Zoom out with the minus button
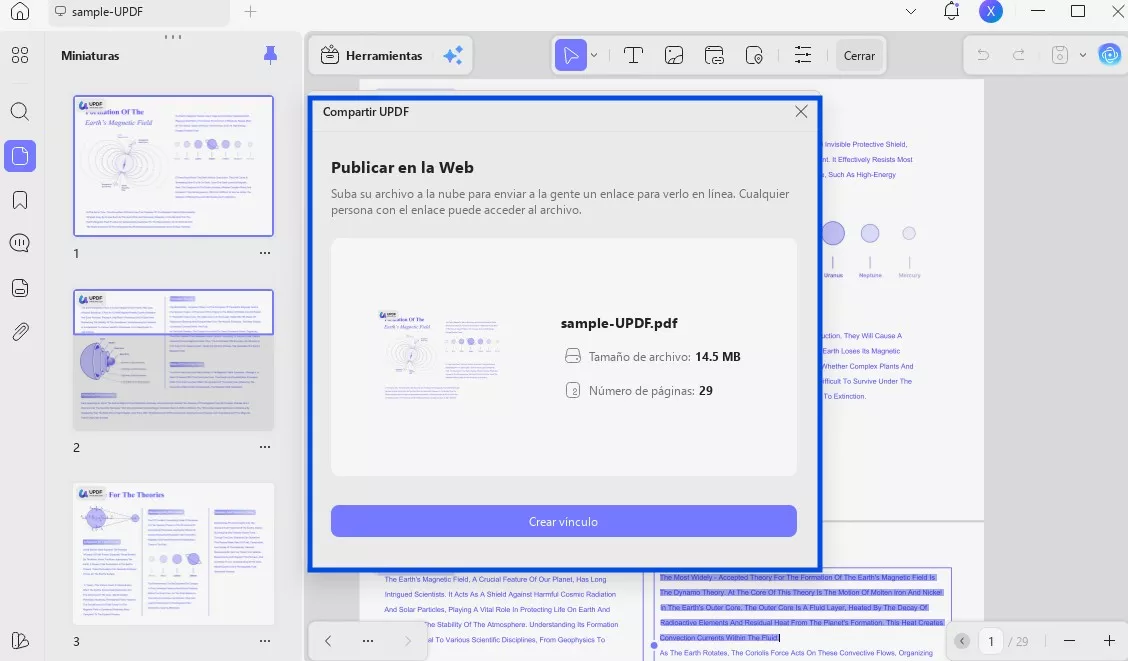Viewport: 1128px width, 661px height. [x=1070, y=641]
